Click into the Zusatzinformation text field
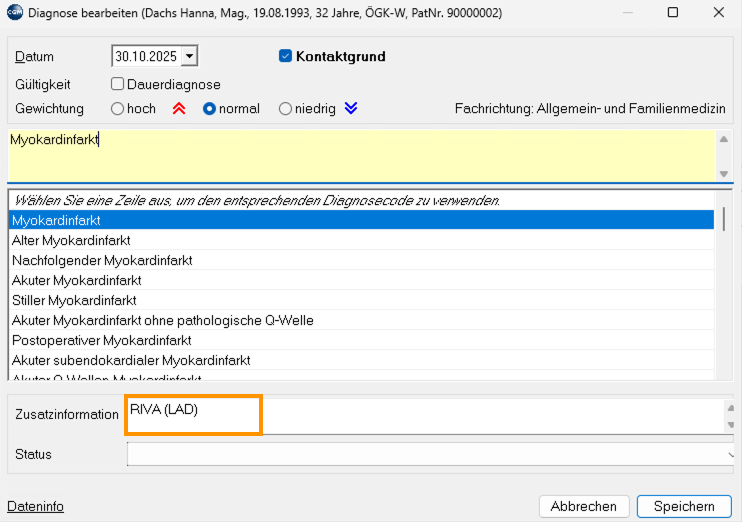The height and width of the screenshot is (522, 742). tap(420, 415)
